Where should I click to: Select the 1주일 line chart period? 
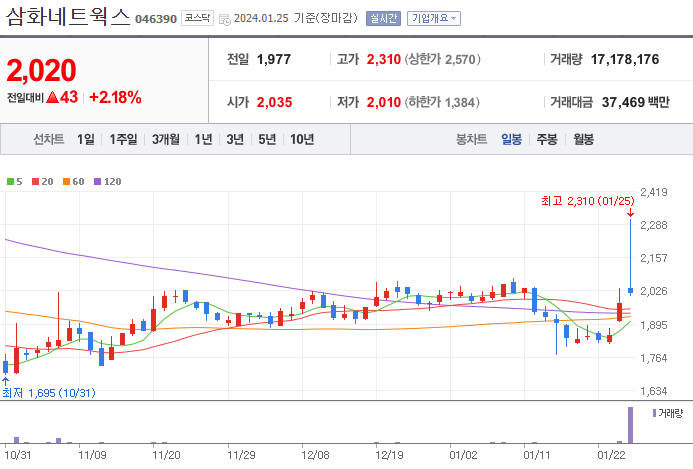(123, 140)
